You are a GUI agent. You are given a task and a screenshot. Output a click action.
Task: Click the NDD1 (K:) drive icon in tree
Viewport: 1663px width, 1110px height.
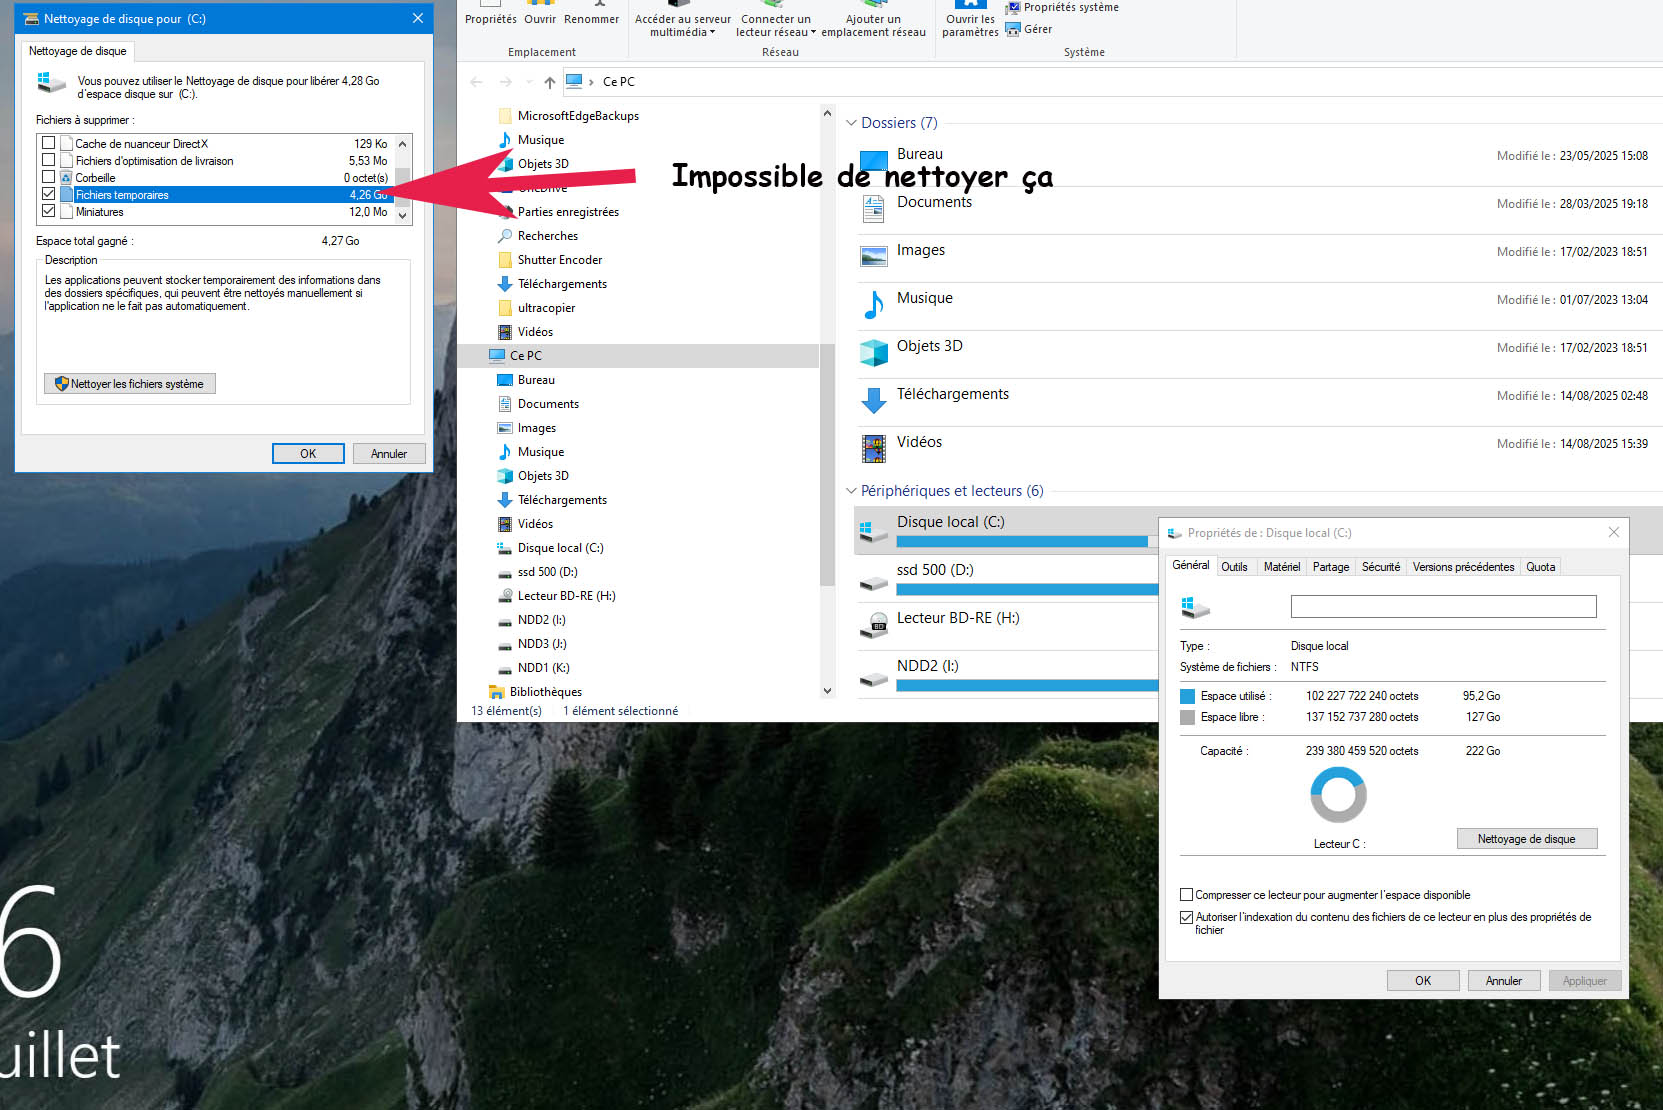505,669
